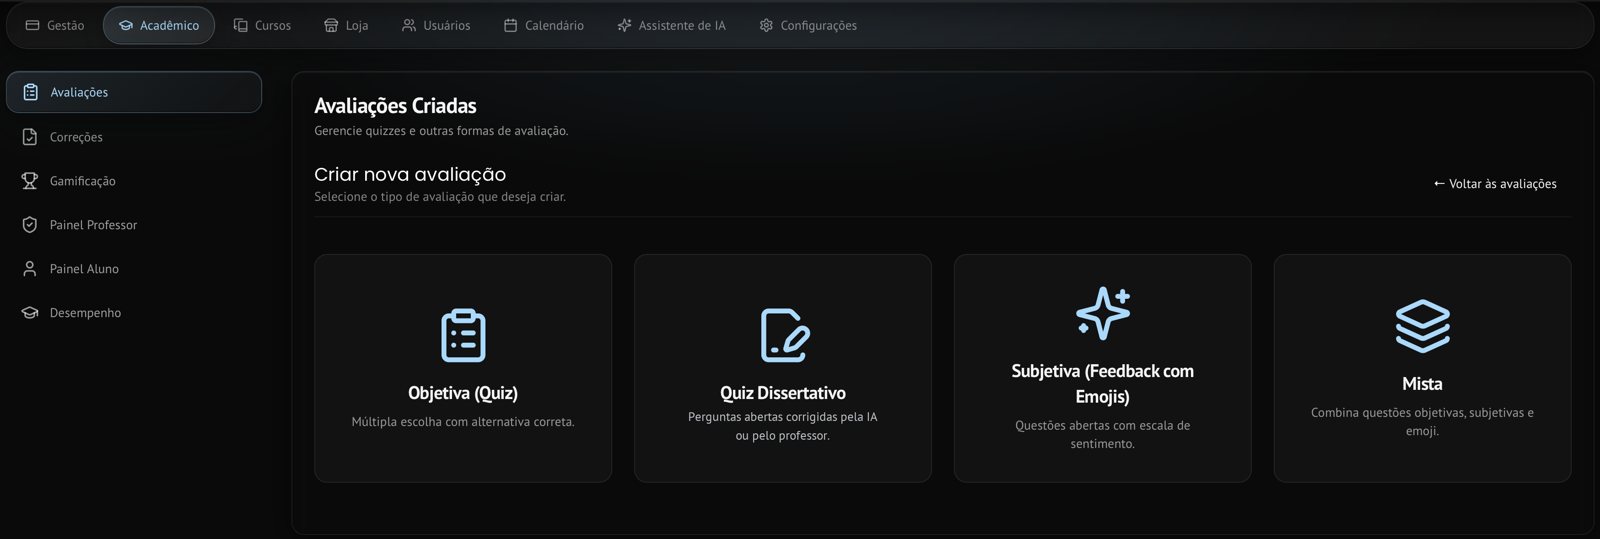Click the Usuários people icon
The width and height of the screenshot is (1600, 539).
click(409, 25)
